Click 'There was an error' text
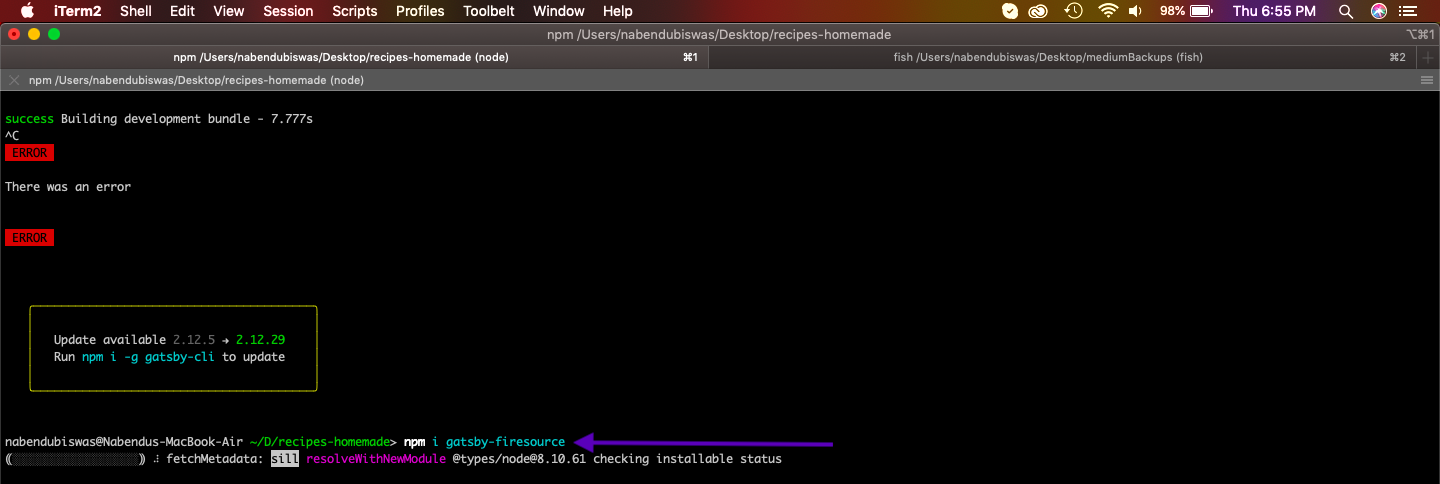This screenshot has width=1440, height=484. tap(68, 187)
